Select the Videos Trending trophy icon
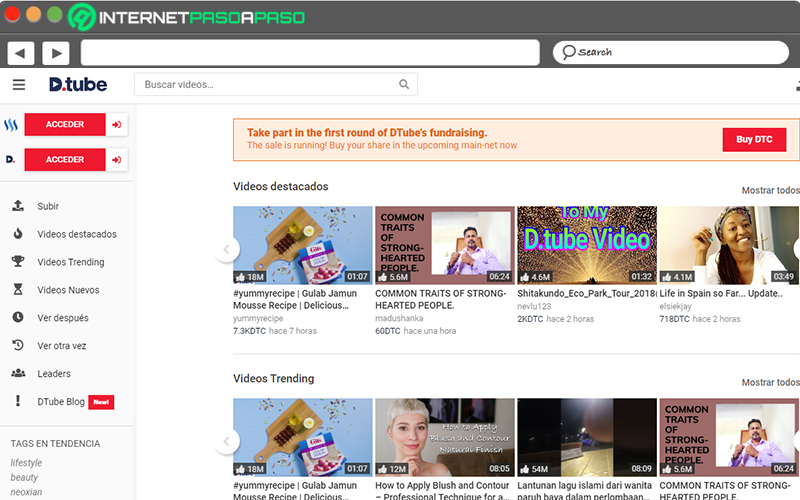This screenshot has height=500, width=800. pyautogui.click(x=18, y=262)
